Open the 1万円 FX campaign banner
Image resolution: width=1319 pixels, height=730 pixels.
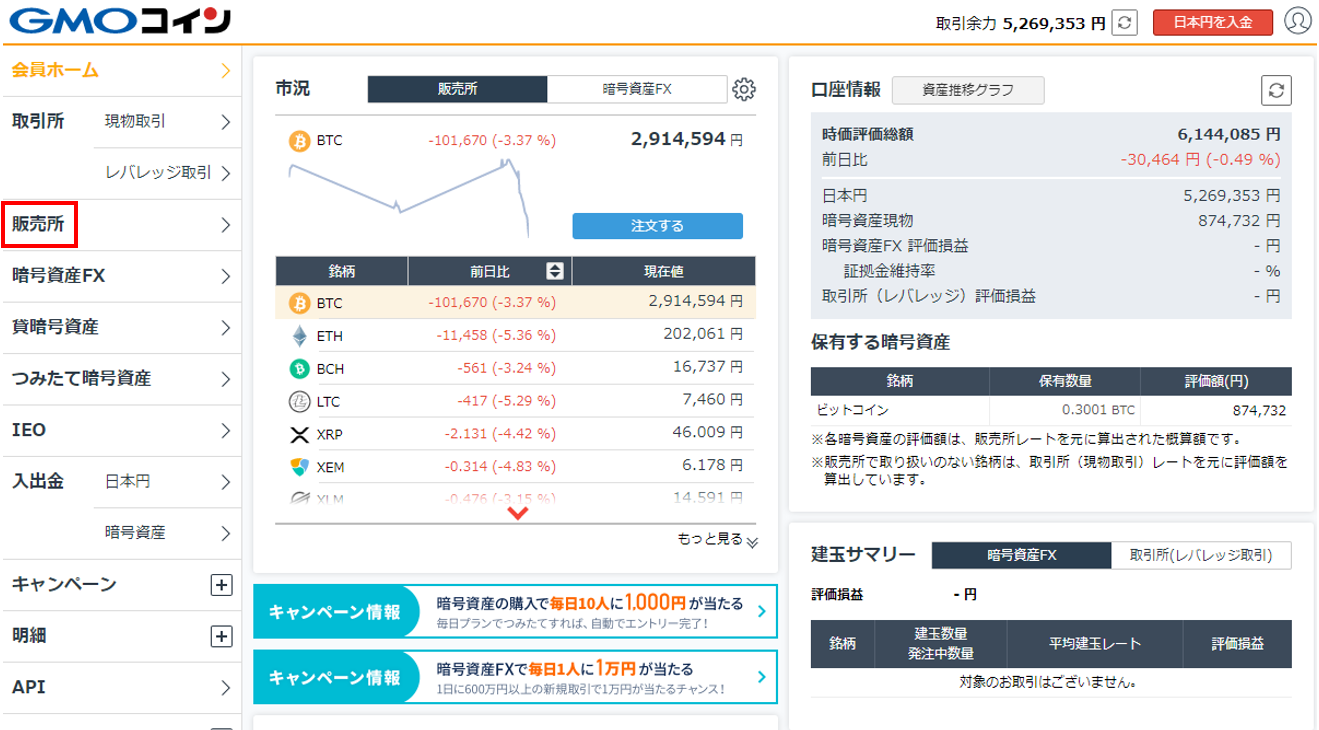(x=515, y=677)
